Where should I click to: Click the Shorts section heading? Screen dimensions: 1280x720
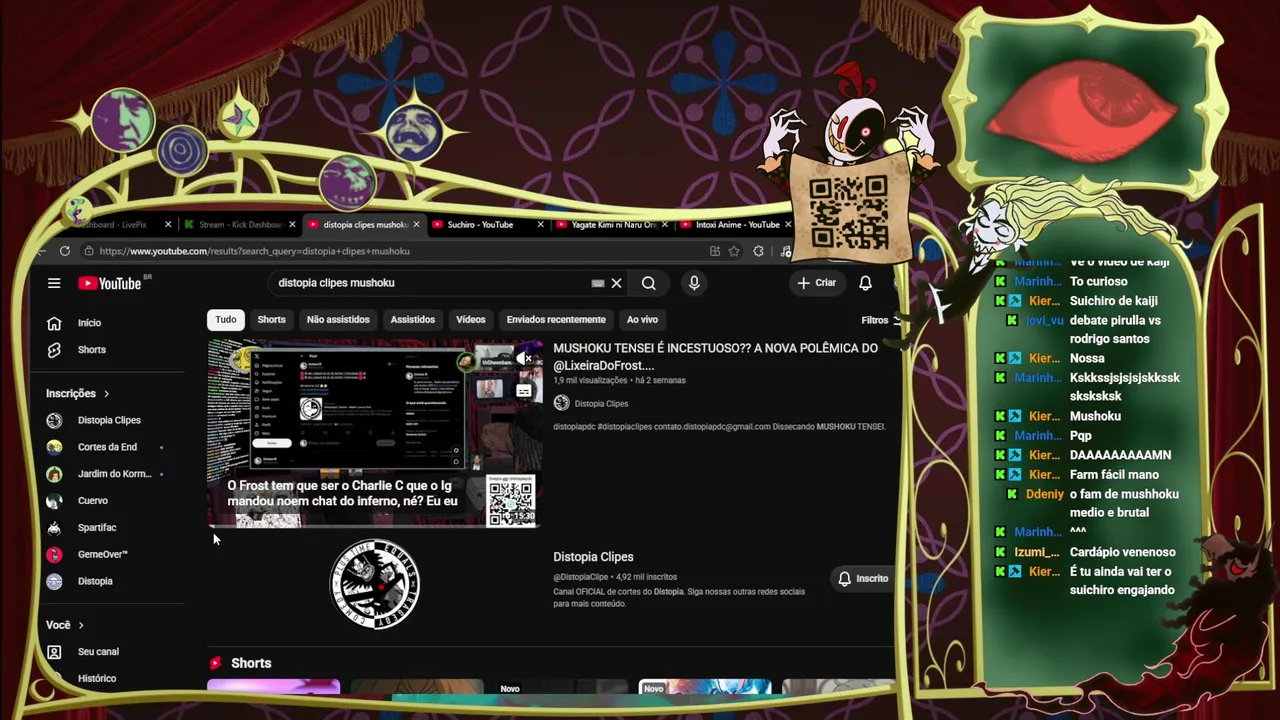click(x=251, y=663)
